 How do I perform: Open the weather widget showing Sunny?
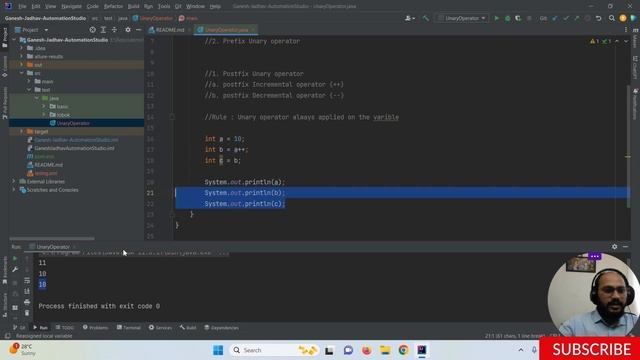point(24,350)
